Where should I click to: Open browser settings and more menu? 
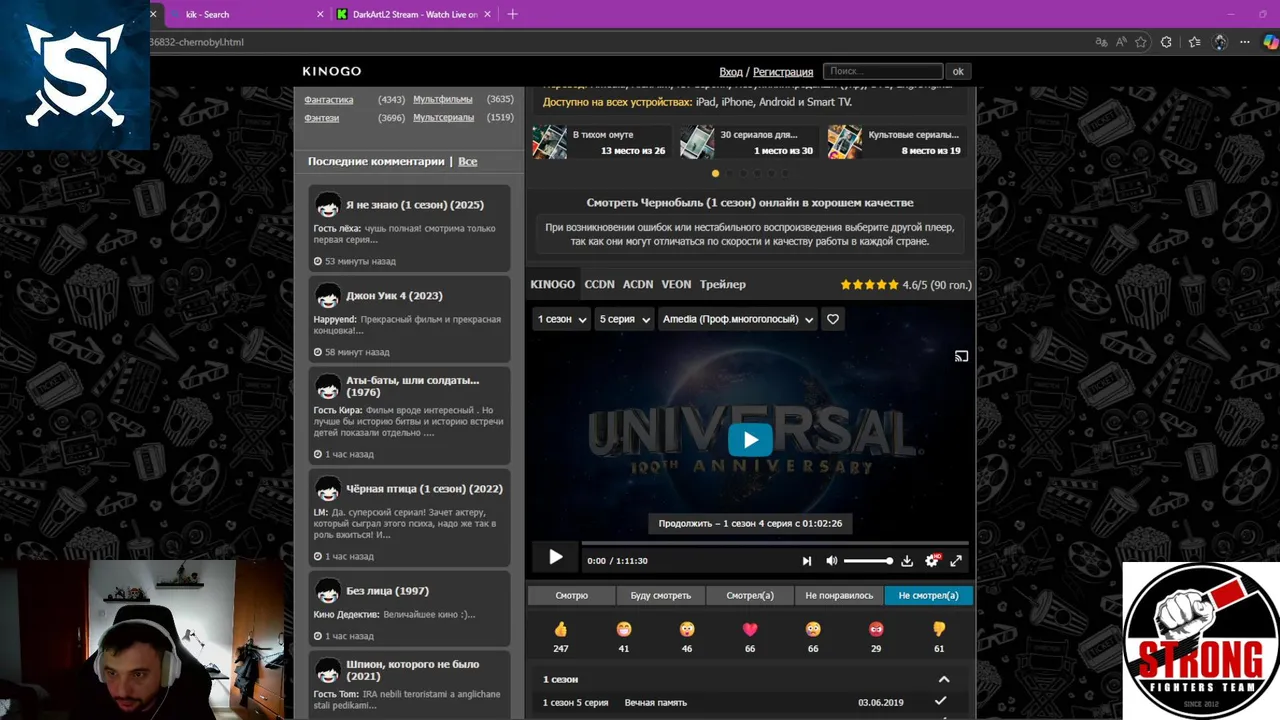(1245, 42)
